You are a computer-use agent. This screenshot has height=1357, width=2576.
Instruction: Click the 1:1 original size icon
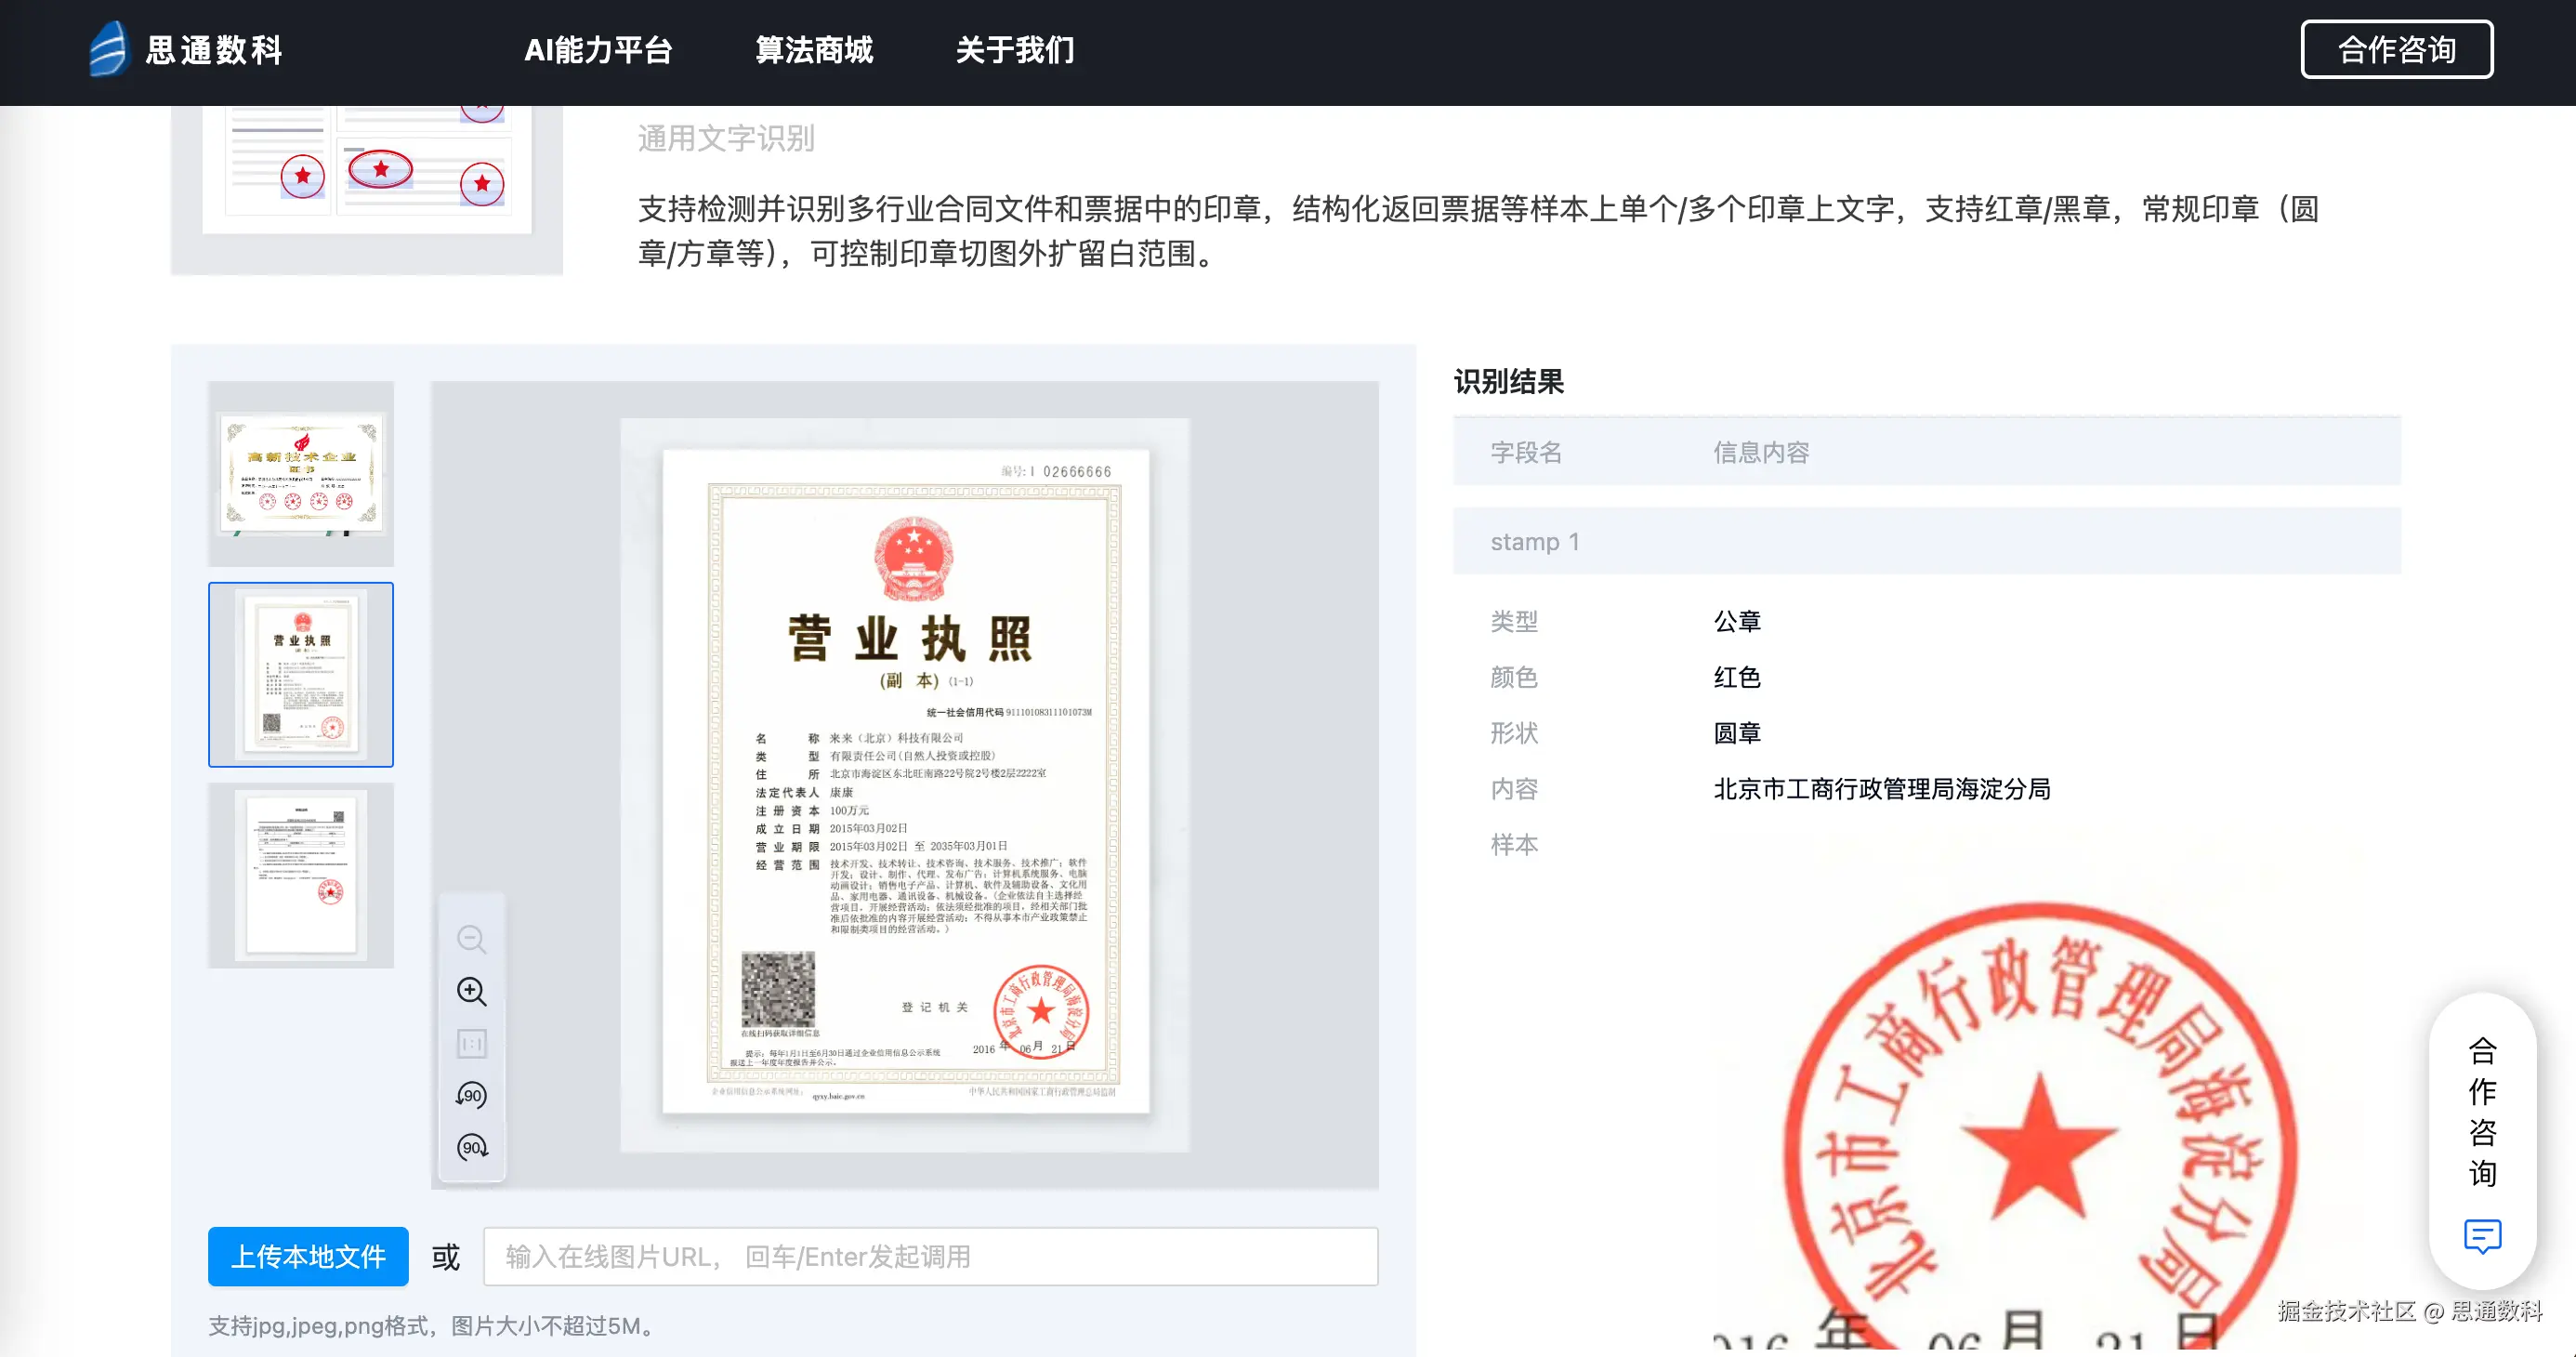(x=471, y=1043)
